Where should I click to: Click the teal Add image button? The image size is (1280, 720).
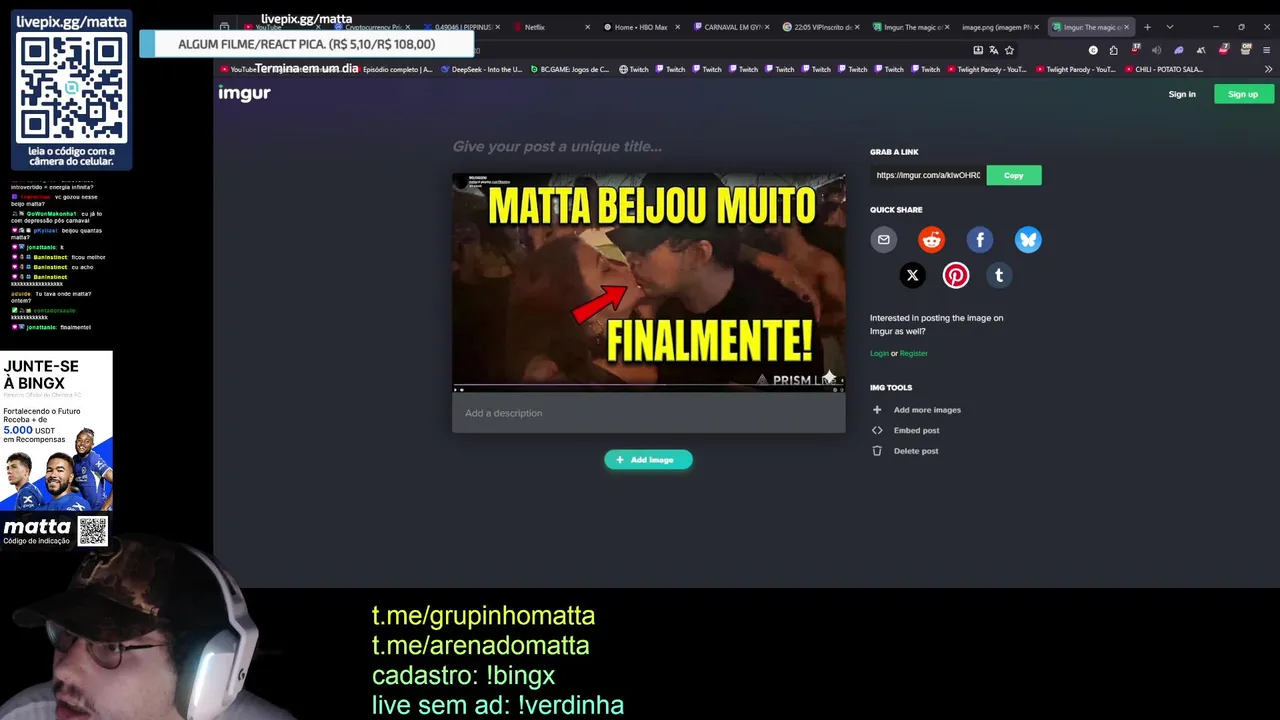click(x=648, y=460)
